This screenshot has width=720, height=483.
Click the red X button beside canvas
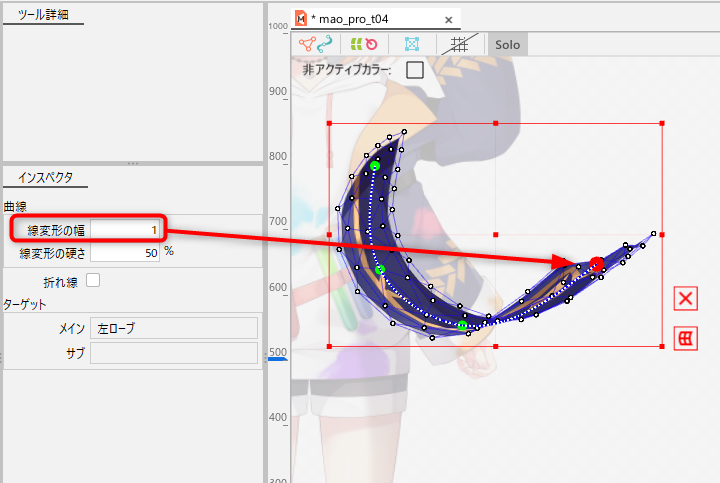[685, 298]
